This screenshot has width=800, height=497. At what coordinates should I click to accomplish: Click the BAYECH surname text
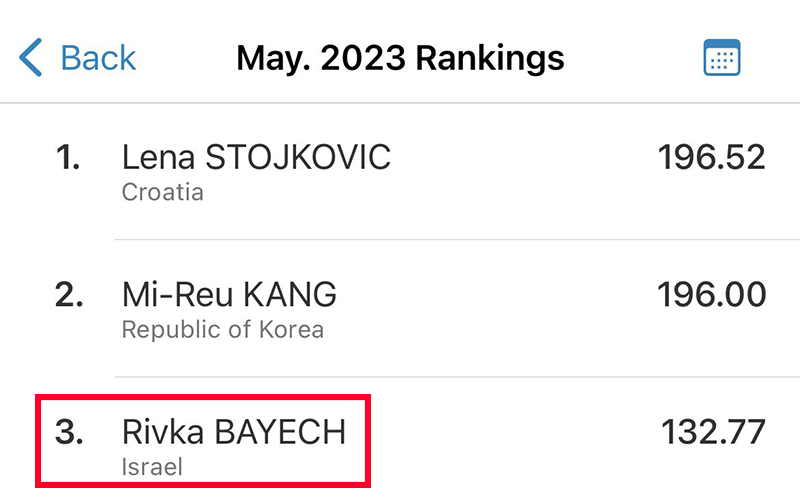280,432
